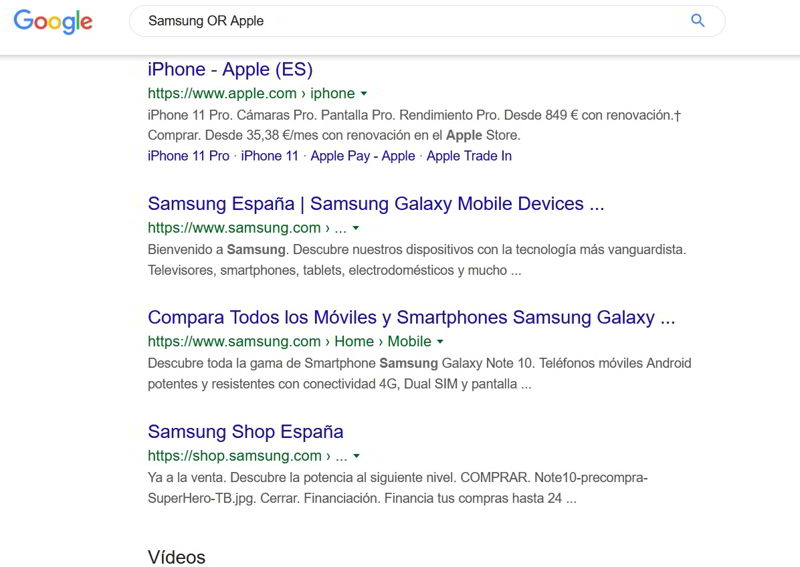This screenshot has width=800, height=567.
Task: Open the iPhone 11 sitelink
Action: pos(270,156)
